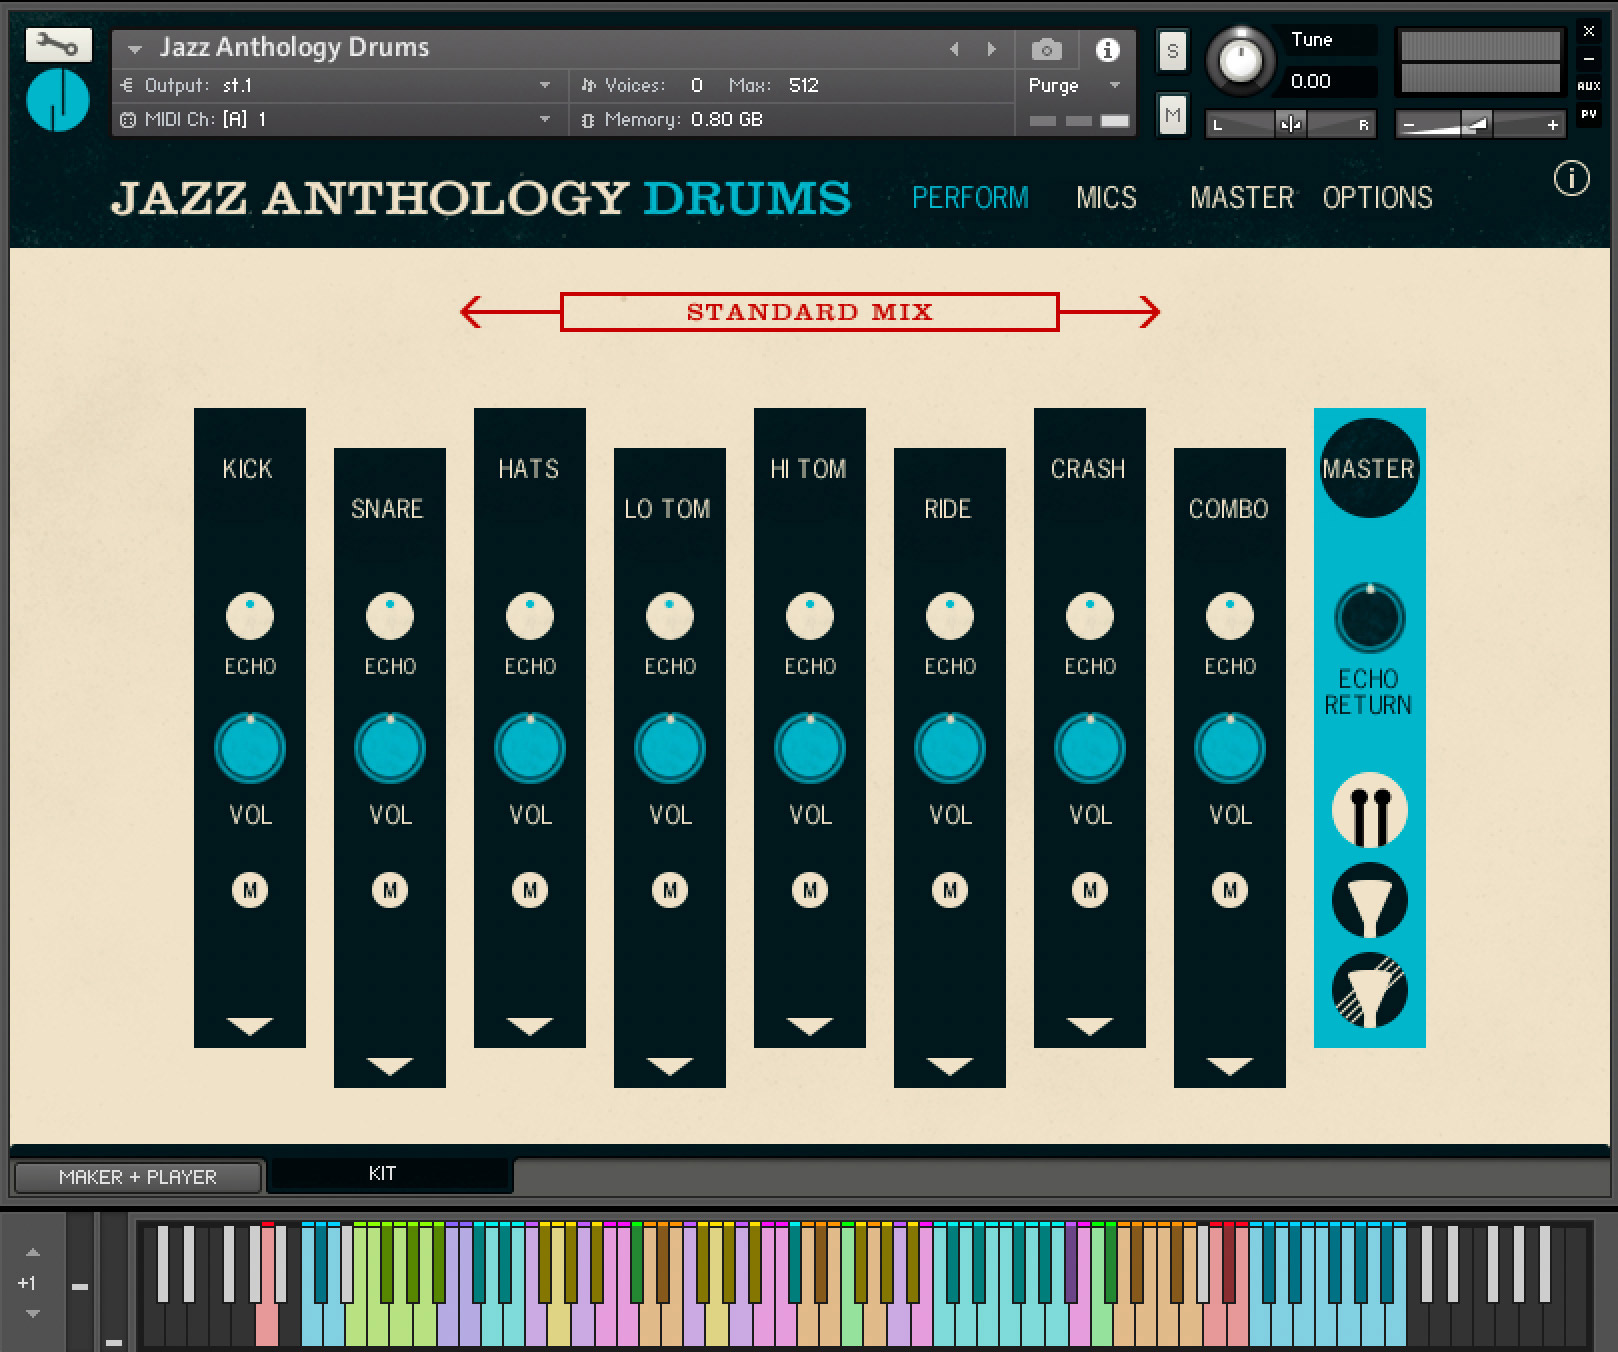Click the snapshot camera icon
The image size is (1618, 1352).
point(1045,49)
